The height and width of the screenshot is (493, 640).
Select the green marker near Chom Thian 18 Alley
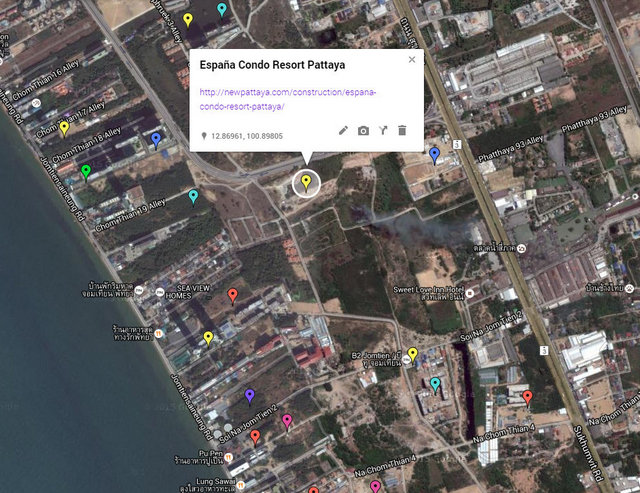pyautogui.click(x=86, y=172)
